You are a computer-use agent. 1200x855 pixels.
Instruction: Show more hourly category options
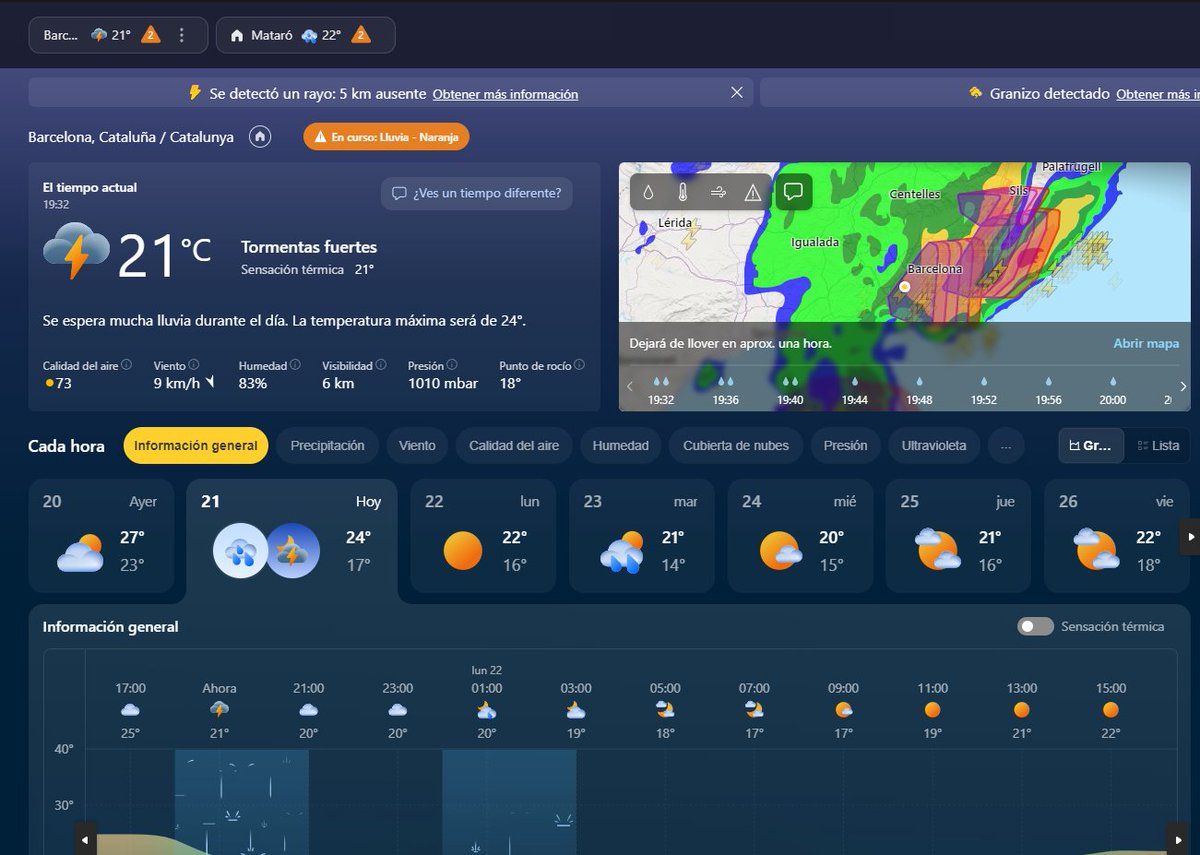click(1006, 446)
